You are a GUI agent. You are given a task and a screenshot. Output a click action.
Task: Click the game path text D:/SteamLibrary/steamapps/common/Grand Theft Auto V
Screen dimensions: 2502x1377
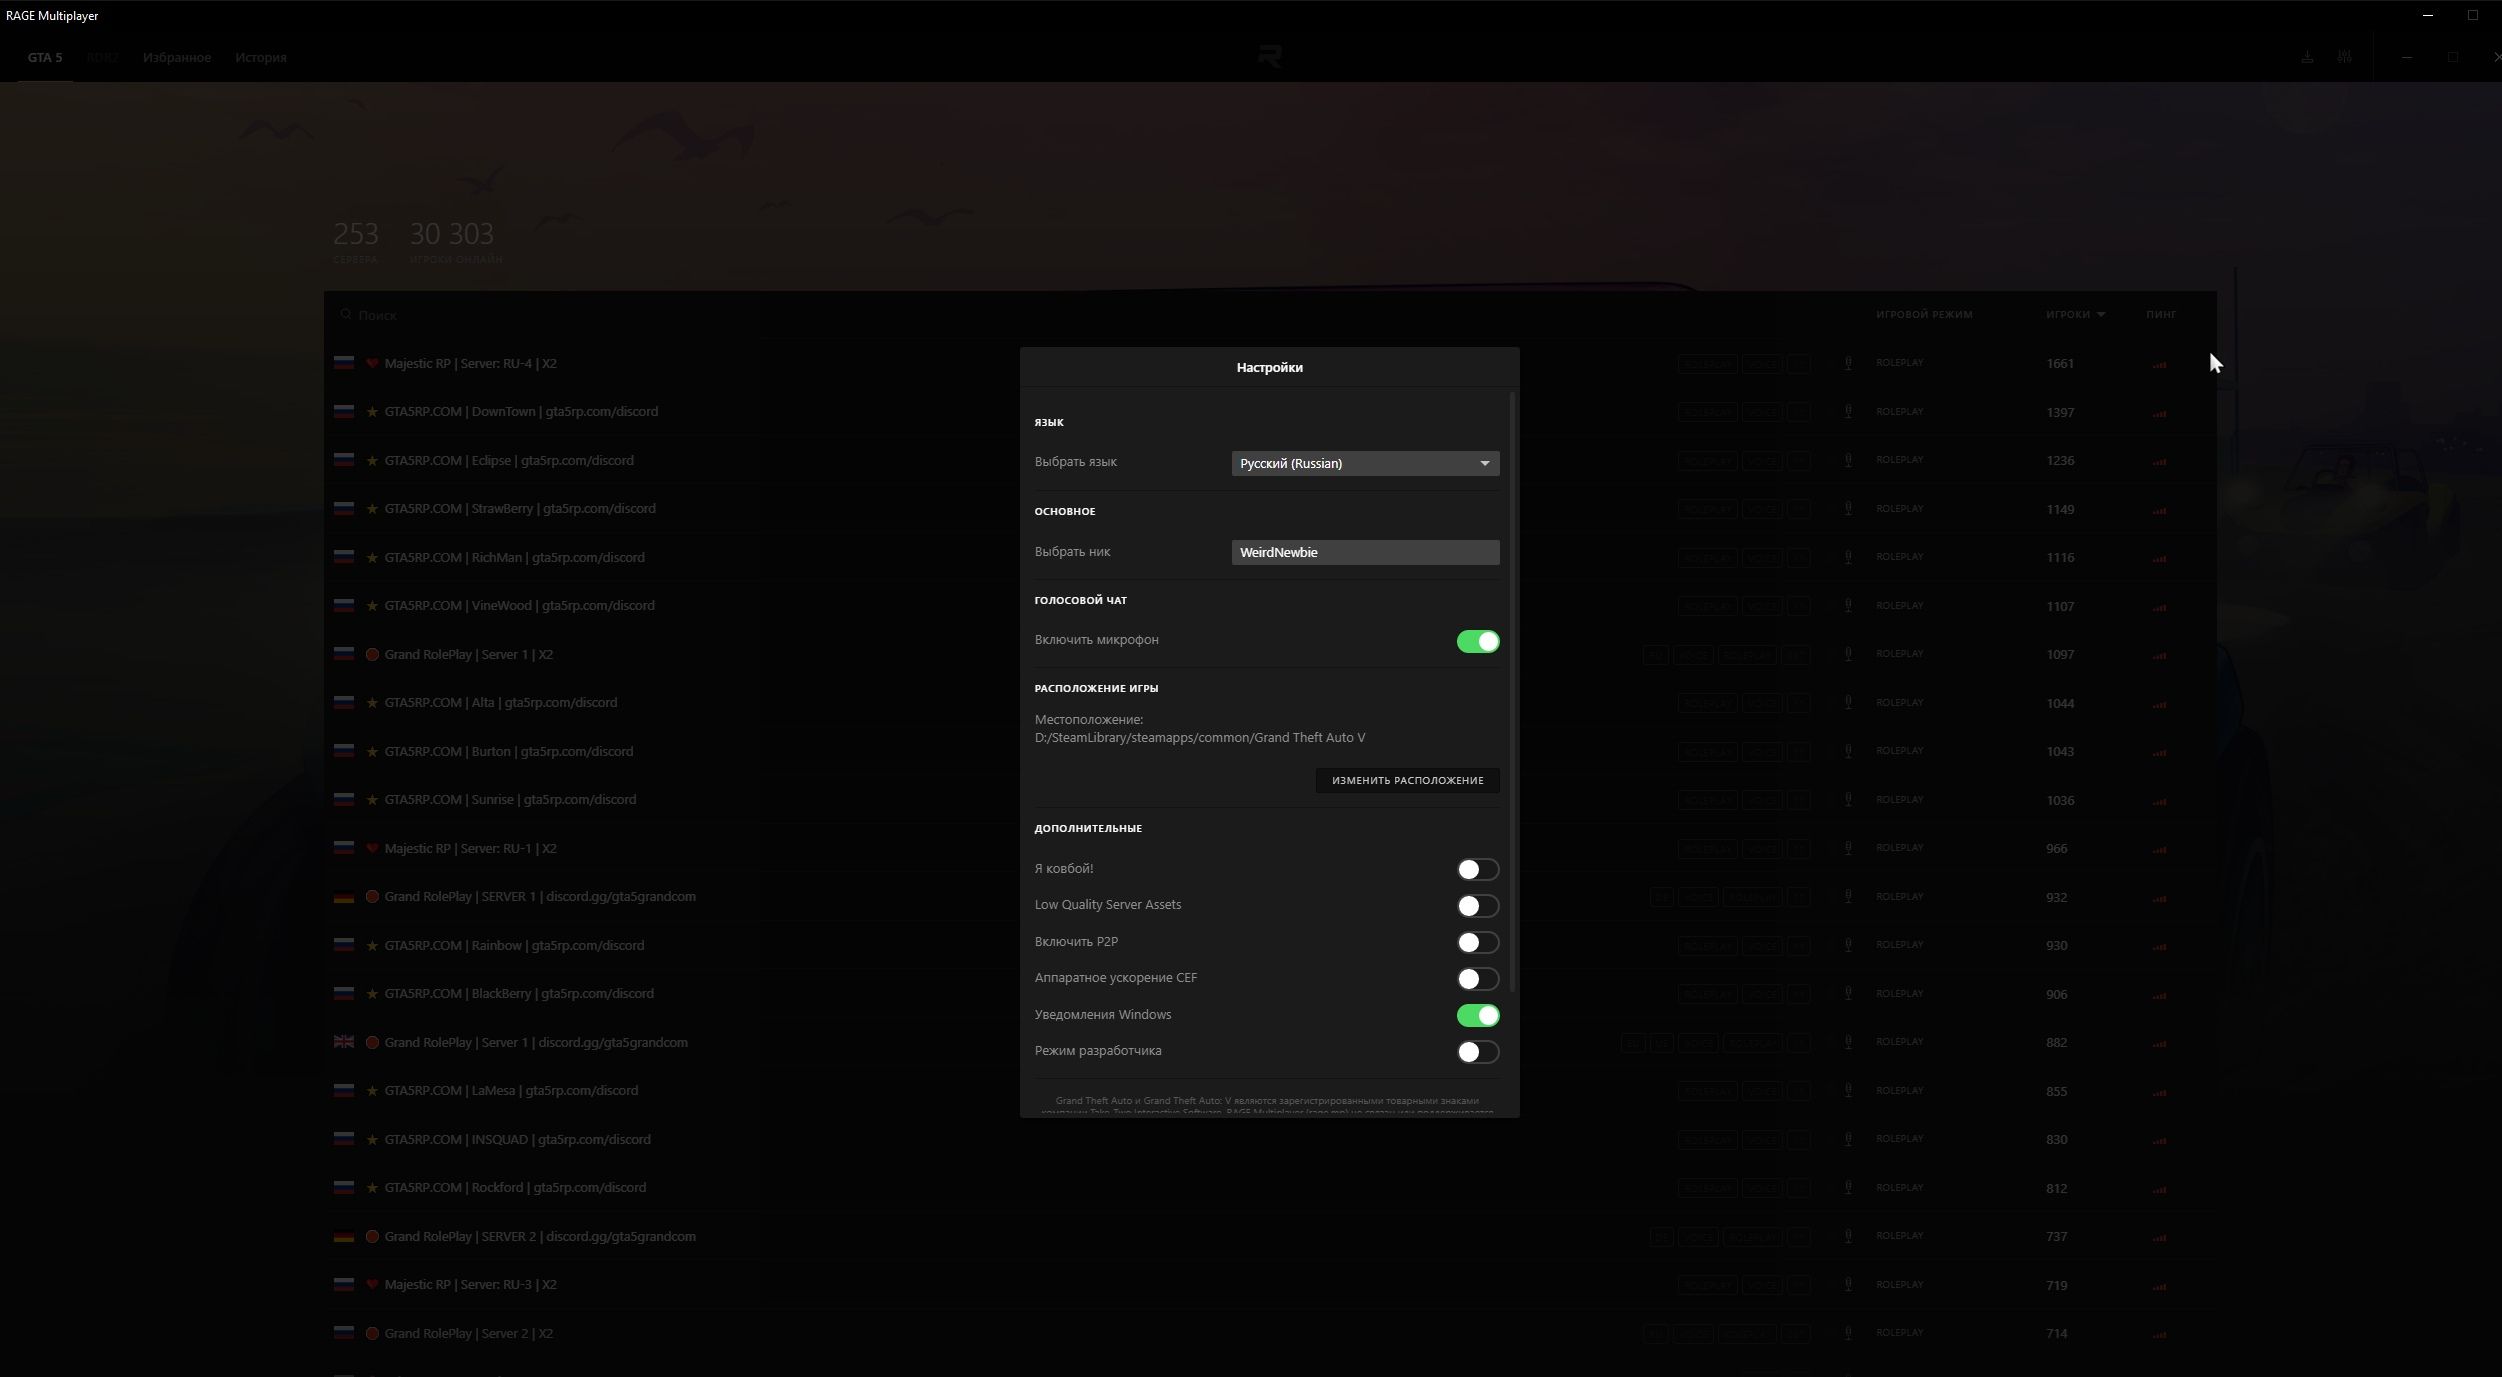pos(1199,738)
